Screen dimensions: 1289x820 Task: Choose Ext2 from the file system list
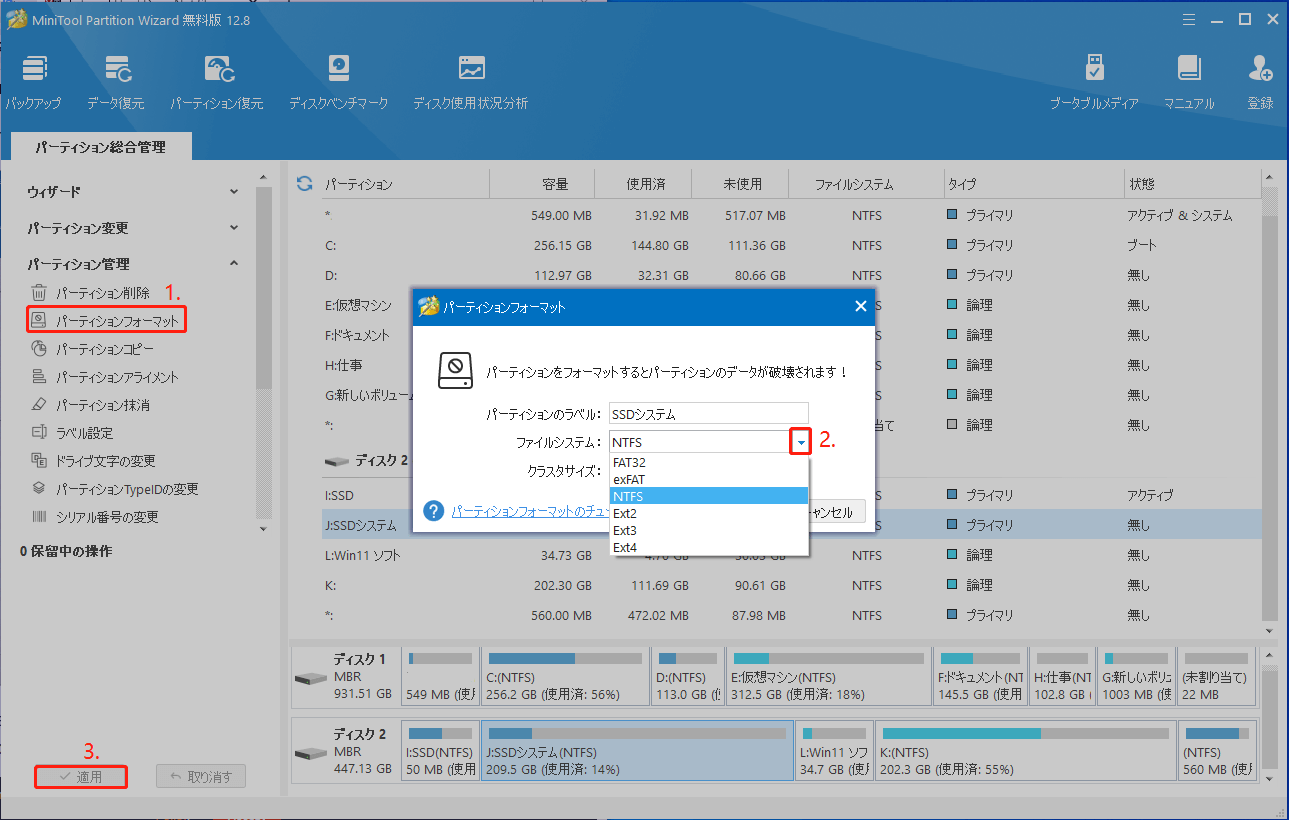pos(708,513)
